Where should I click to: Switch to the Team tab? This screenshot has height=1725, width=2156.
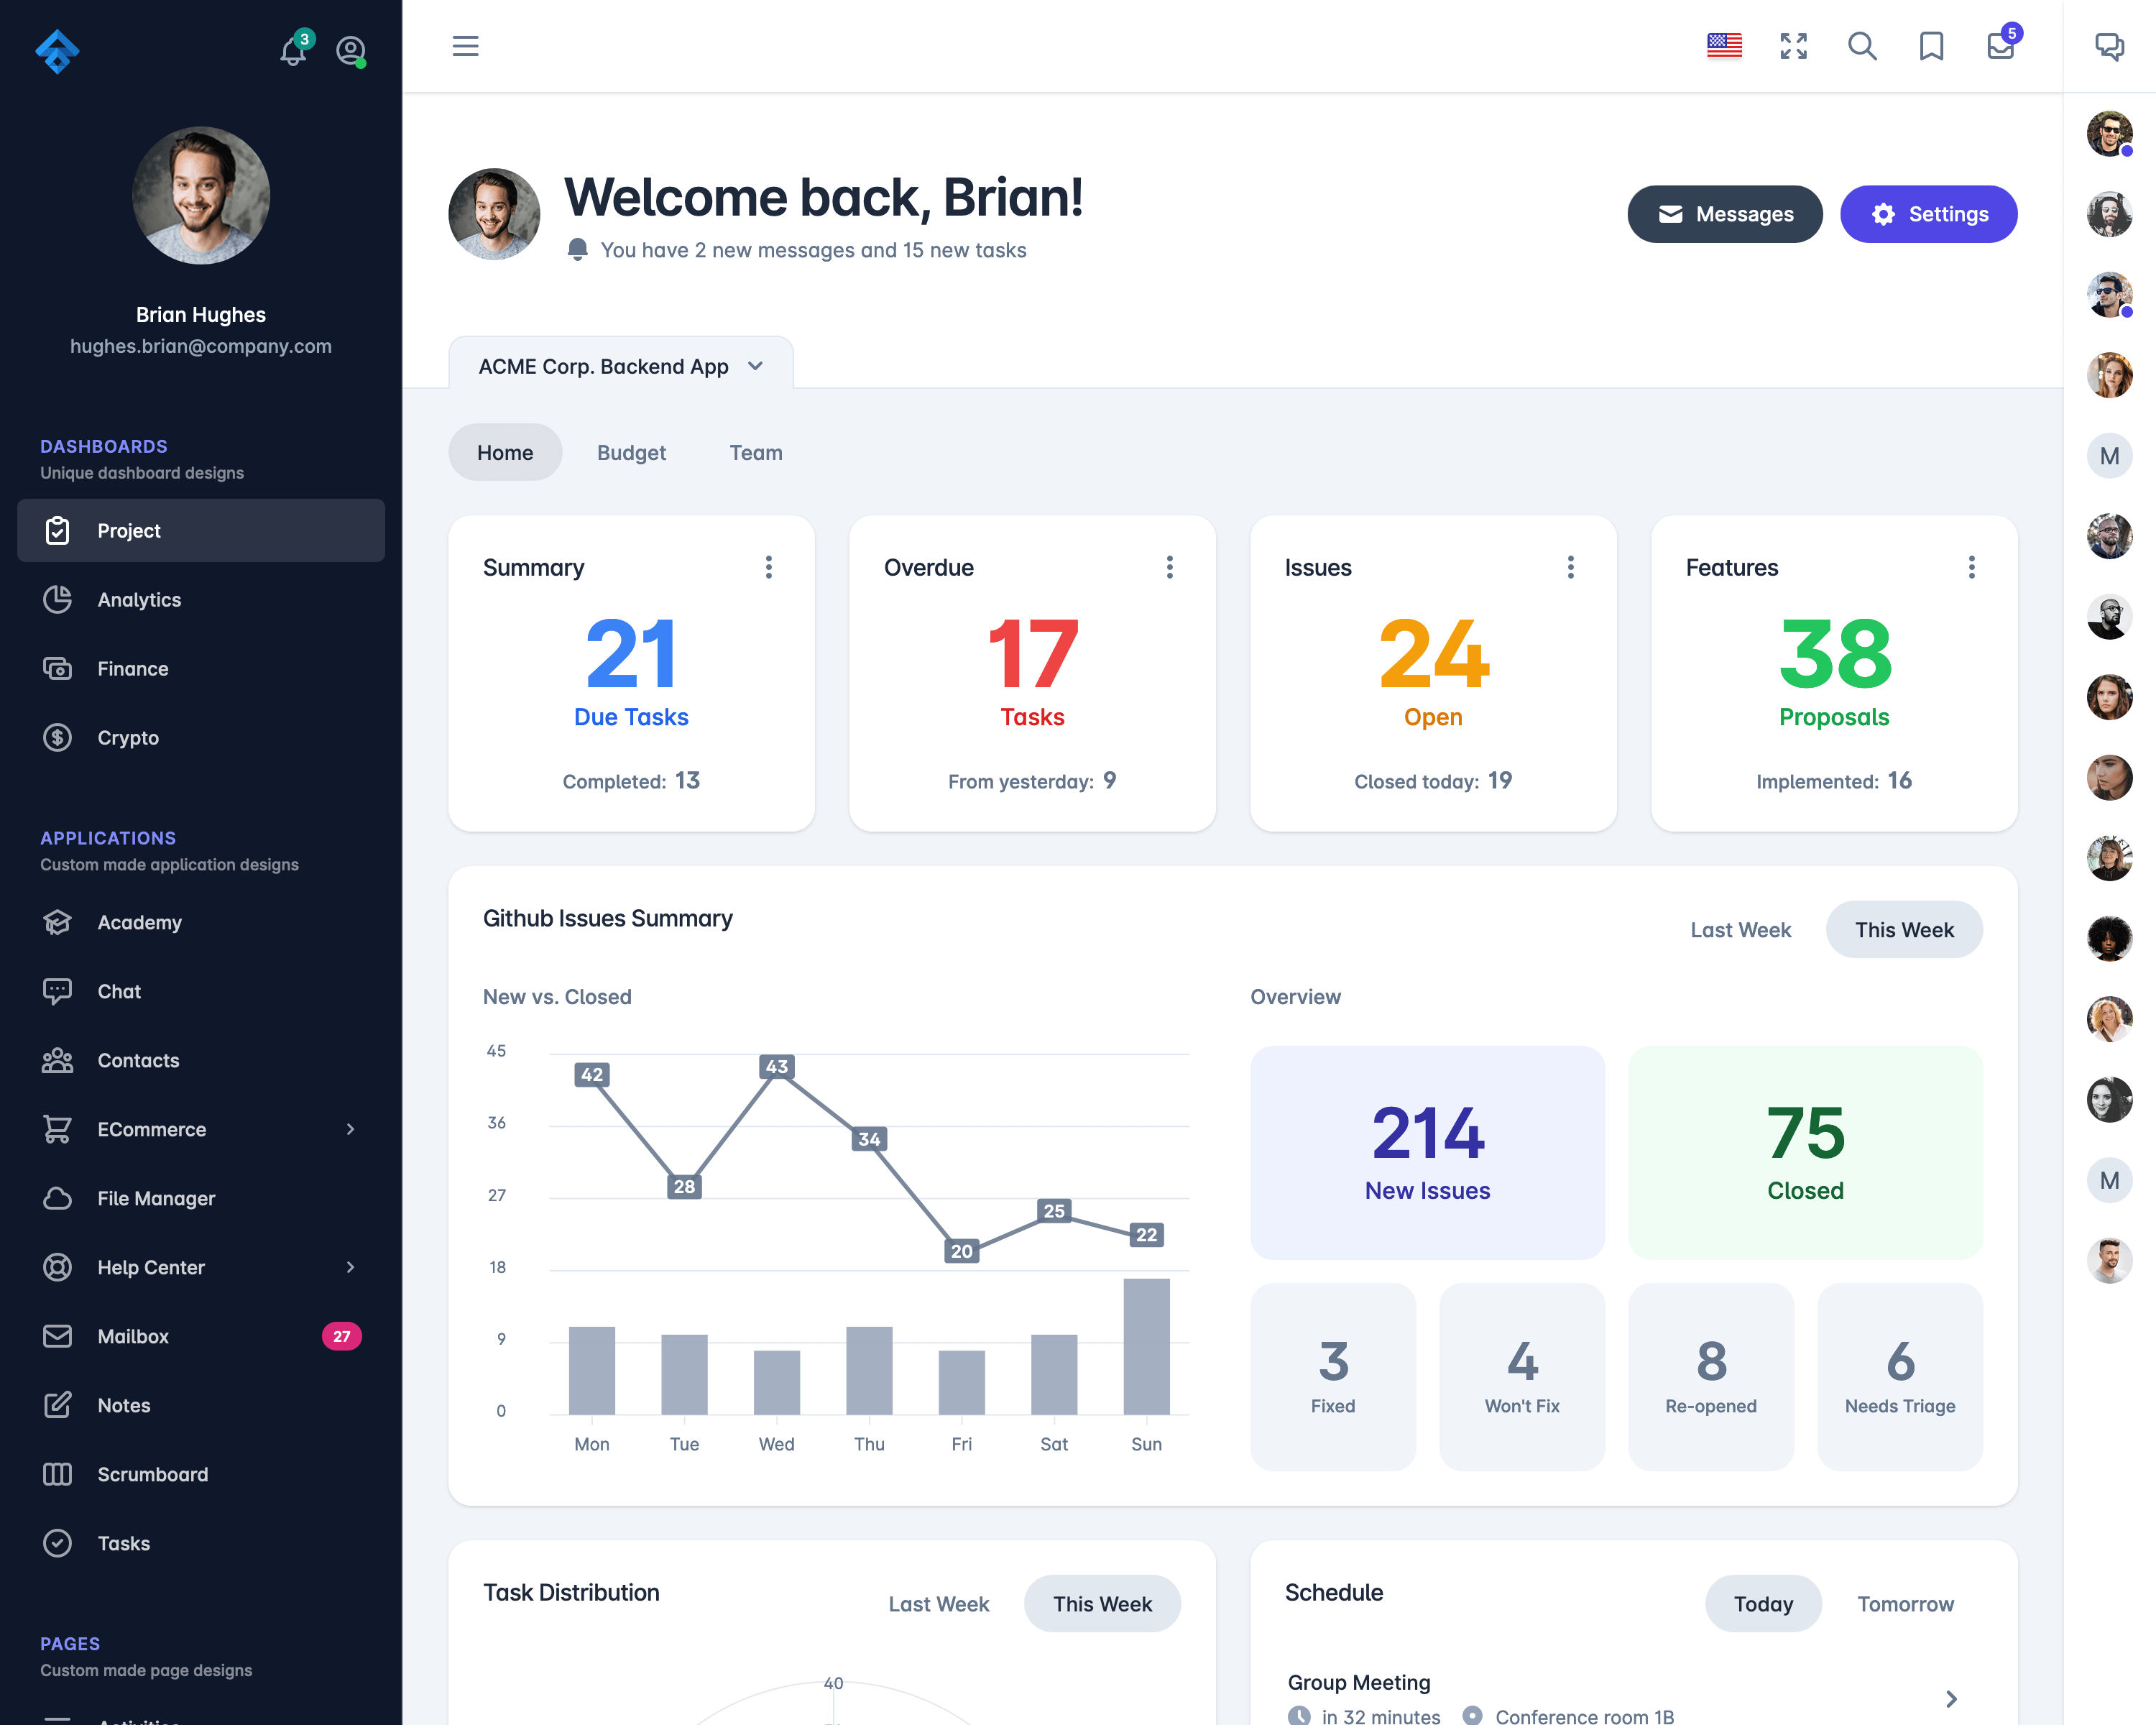[x=757, y=452]
